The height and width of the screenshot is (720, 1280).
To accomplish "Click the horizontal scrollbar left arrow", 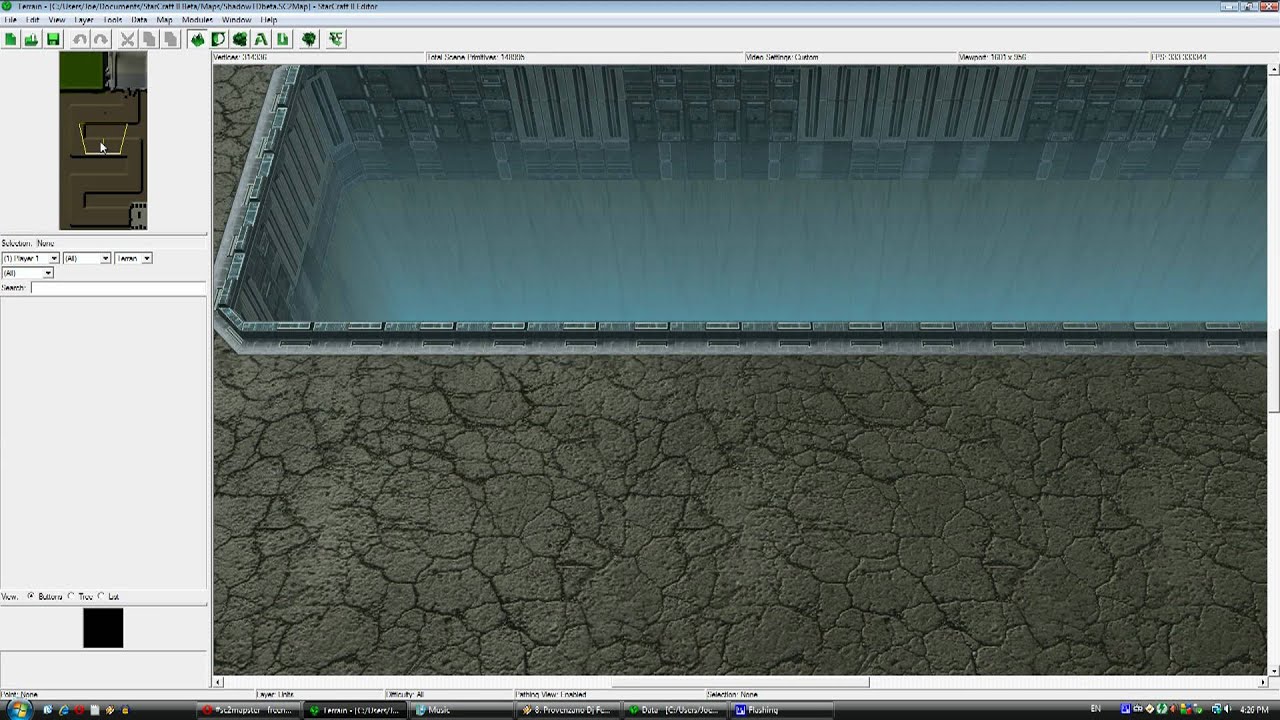I will pyautogui.click(x=219, y=683).
